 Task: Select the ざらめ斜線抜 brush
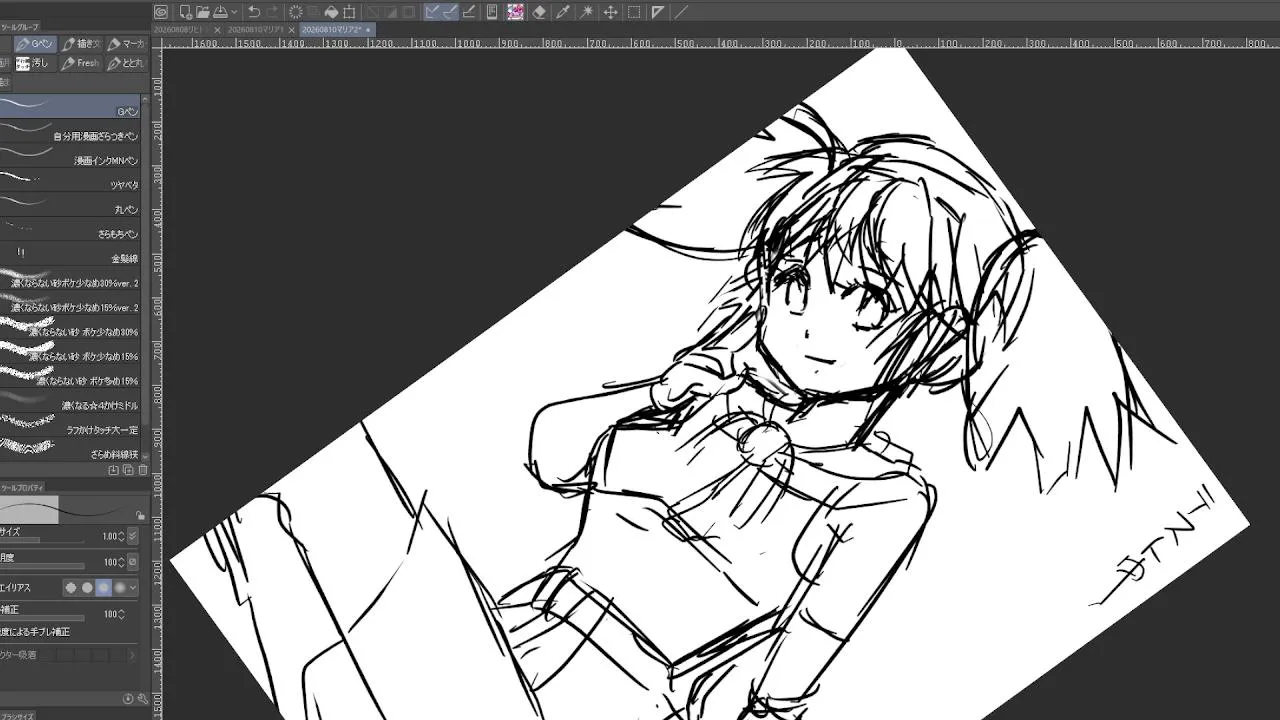click(71, 449)
